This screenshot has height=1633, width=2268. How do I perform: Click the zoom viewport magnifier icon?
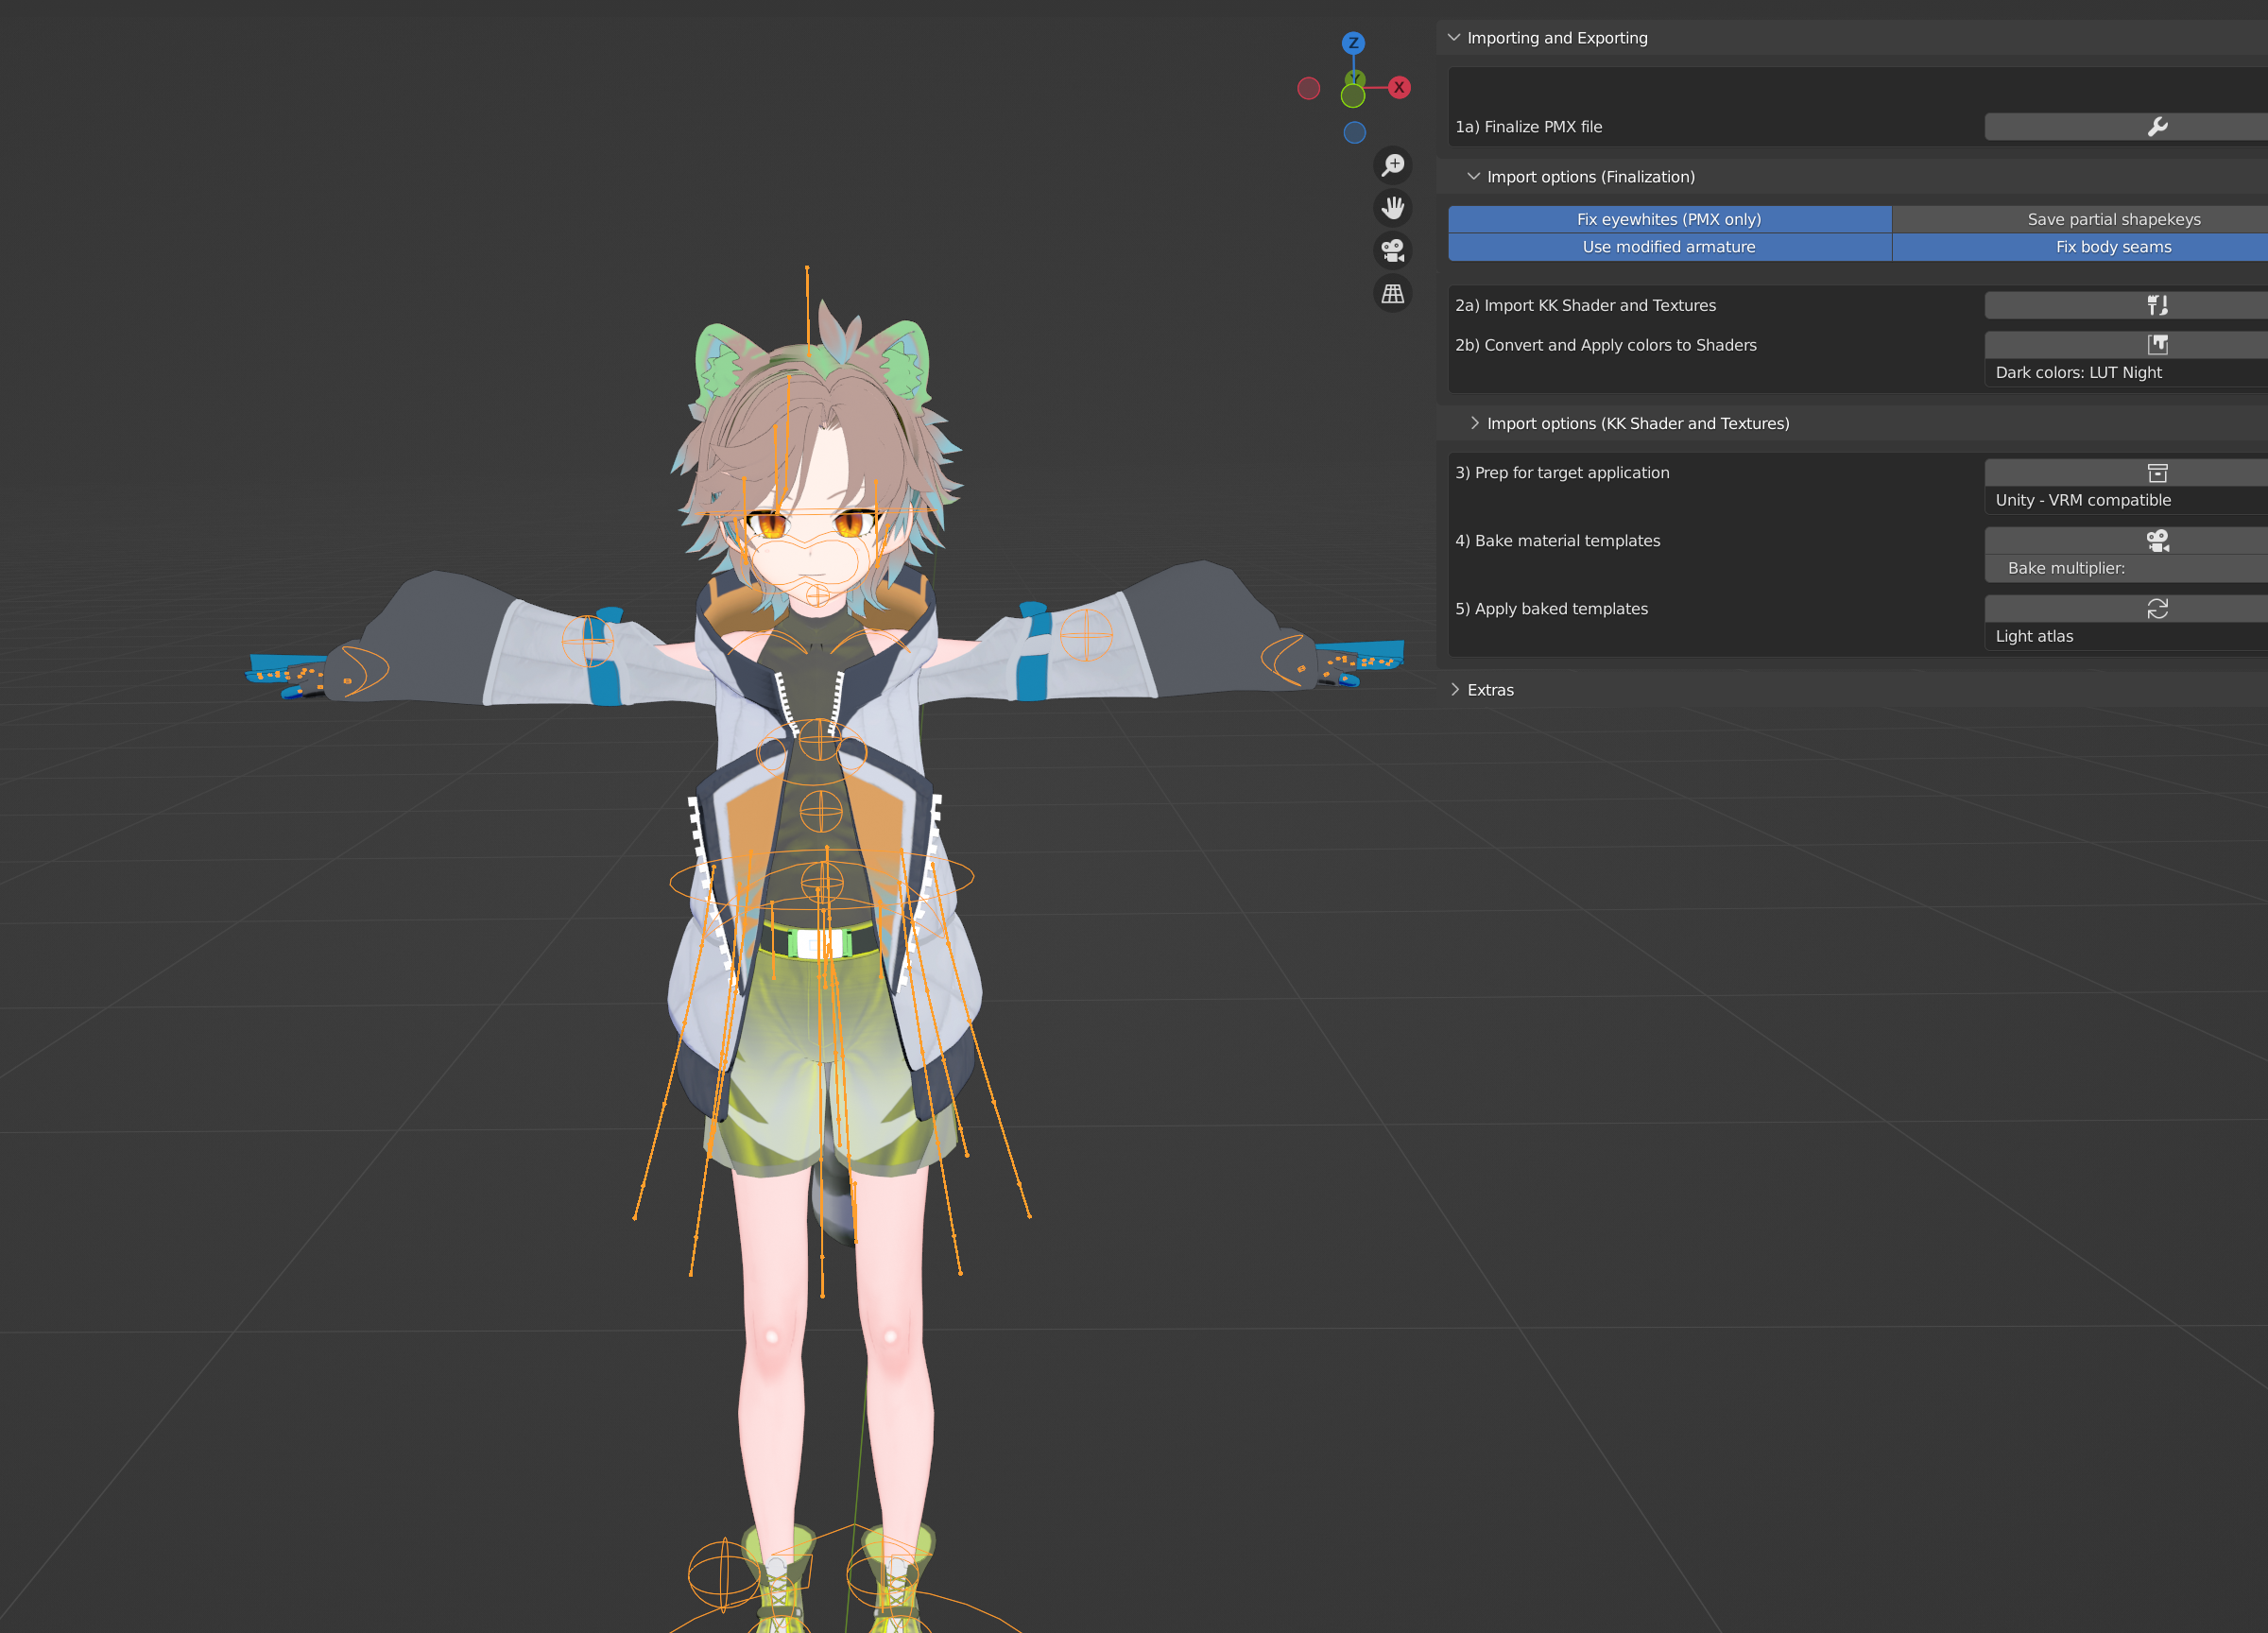[1393, 165]
